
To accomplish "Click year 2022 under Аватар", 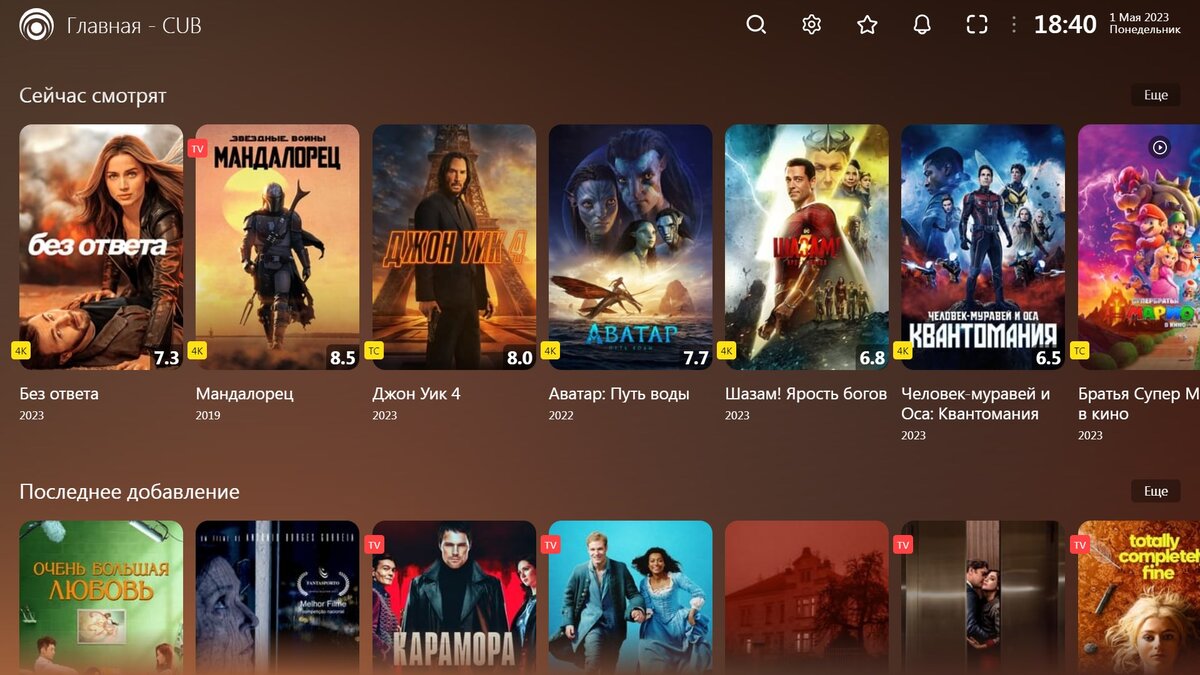I will point(561,416).
